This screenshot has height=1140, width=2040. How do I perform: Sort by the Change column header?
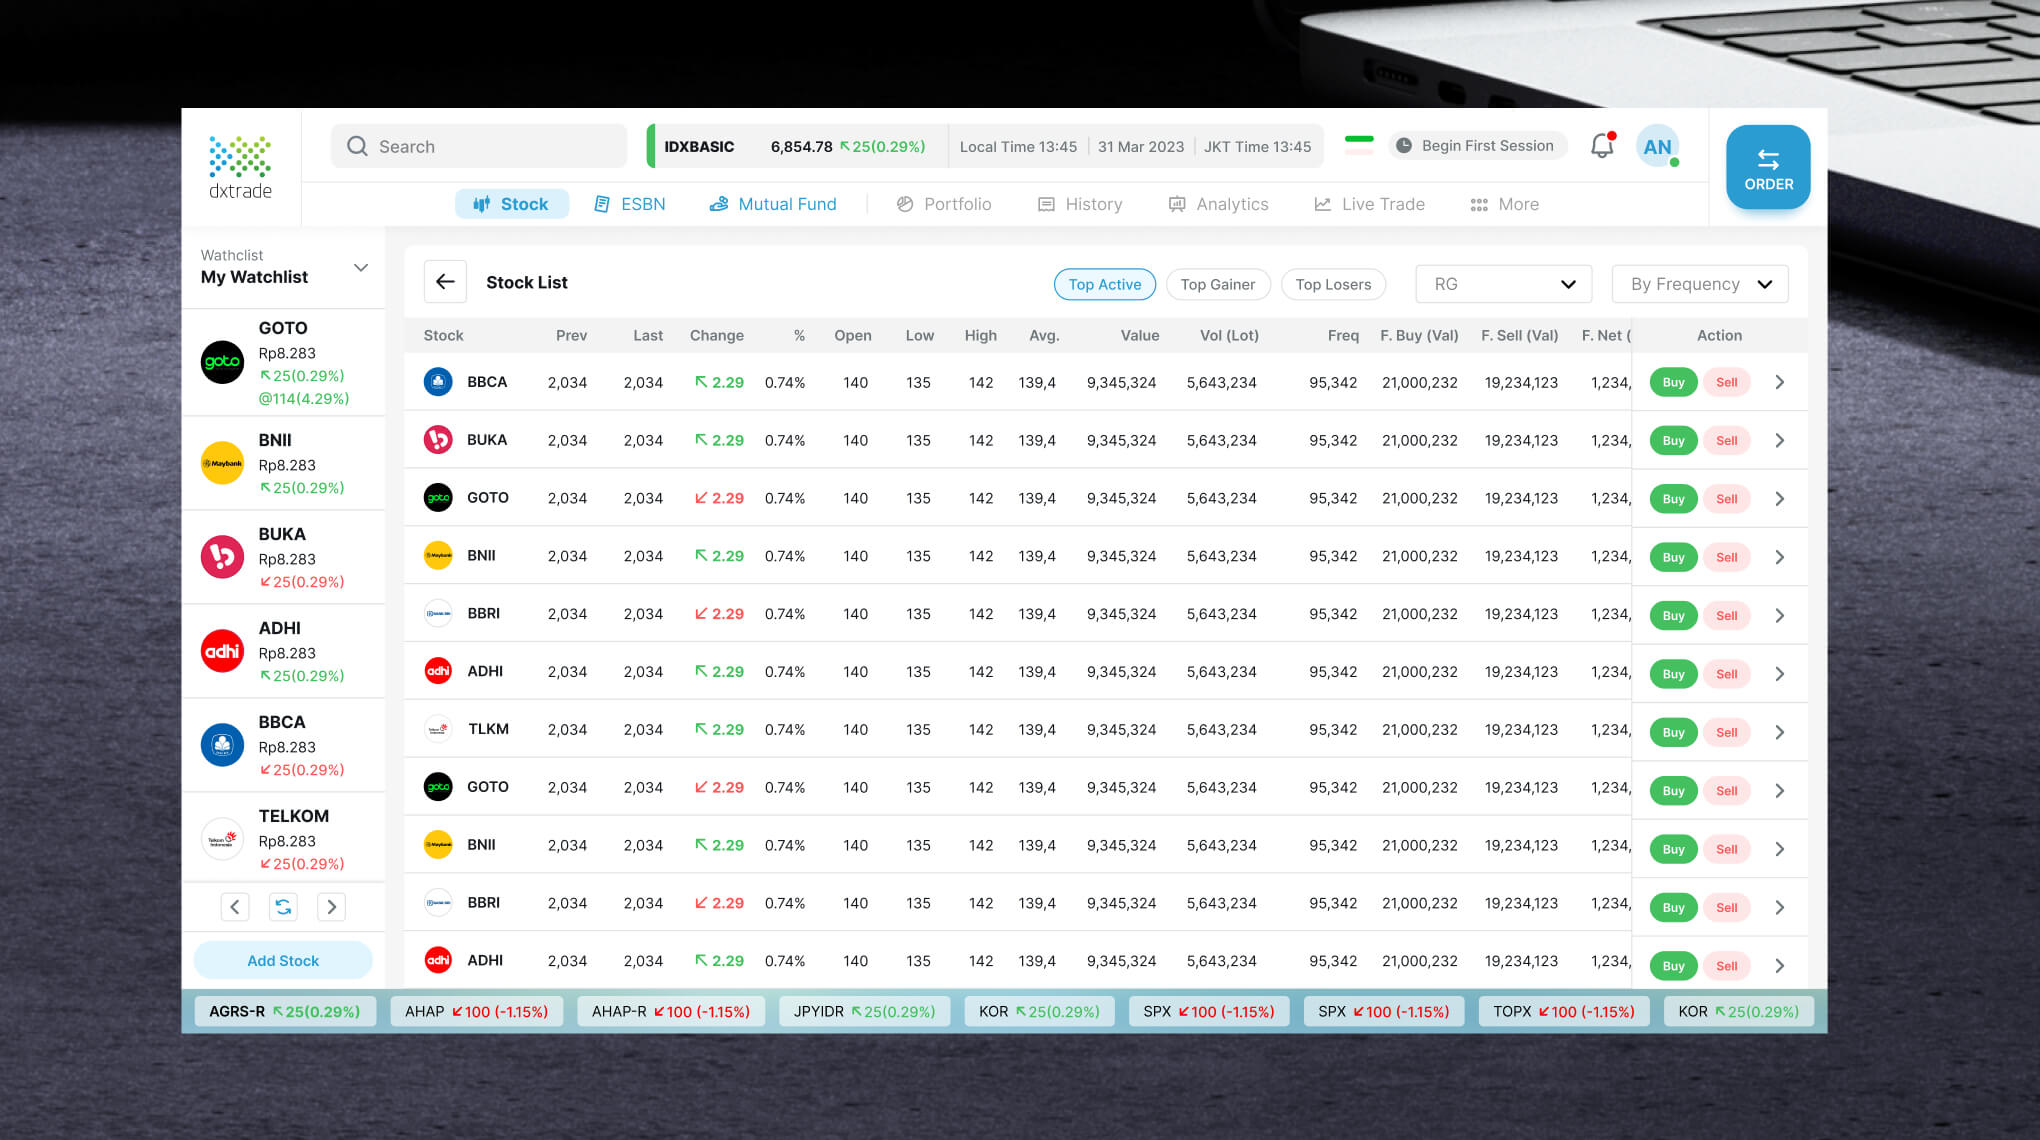716,335
